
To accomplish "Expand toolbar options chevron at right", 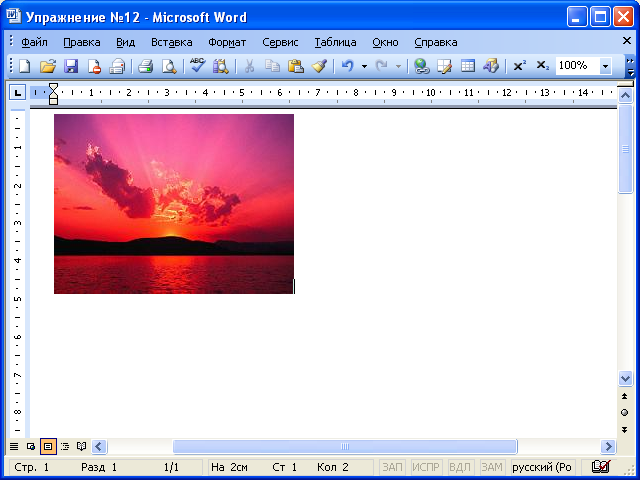I will (x=631, y=67).
